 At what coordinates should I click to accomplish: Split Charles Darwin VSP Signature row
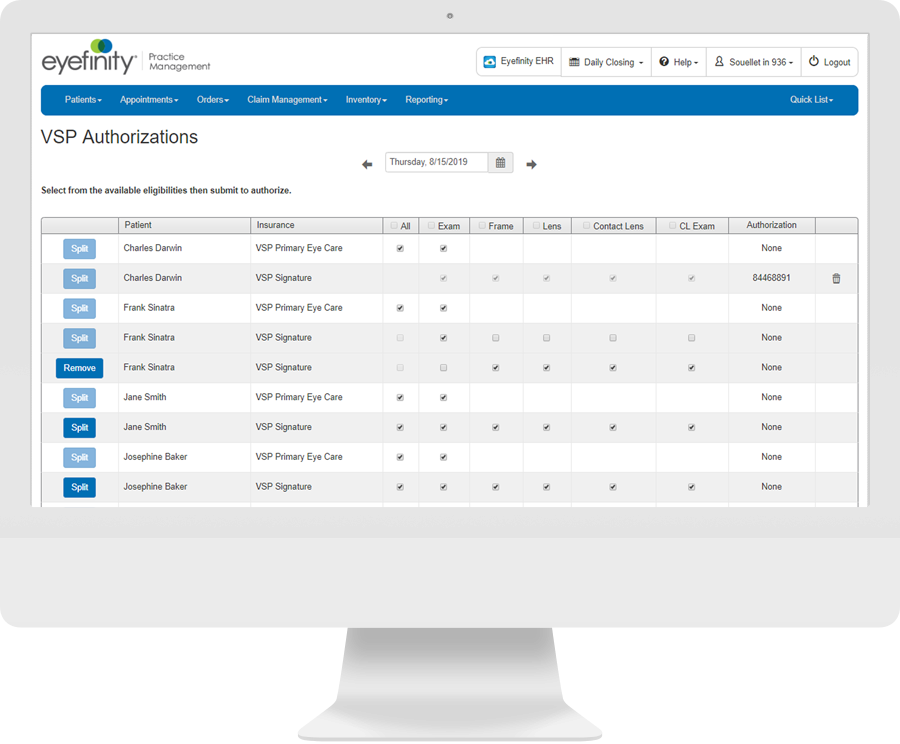(79, 278)
